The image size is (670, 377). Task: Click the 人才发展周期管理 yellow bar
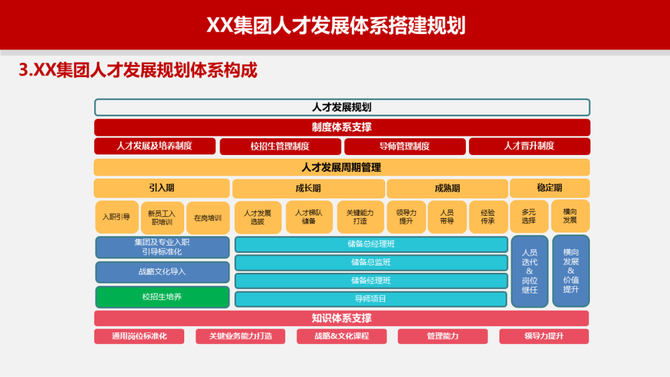pyautogui.click(x=342, y=168)
